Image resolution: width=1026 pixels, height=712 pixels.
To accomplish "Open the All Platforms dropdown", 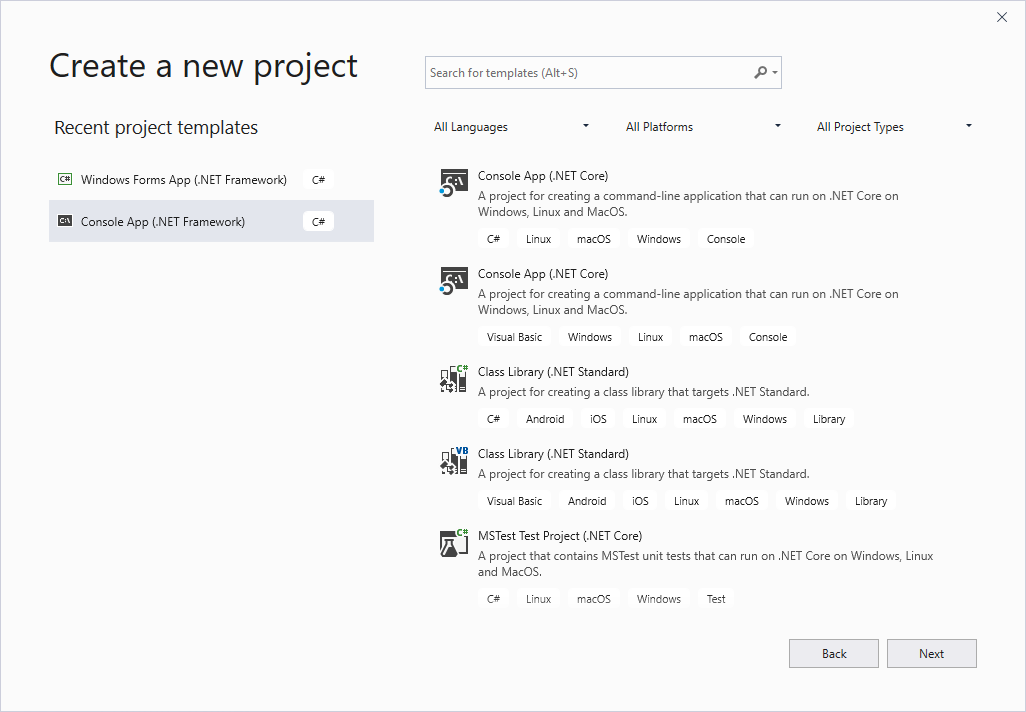I will (x=703, y=127).
